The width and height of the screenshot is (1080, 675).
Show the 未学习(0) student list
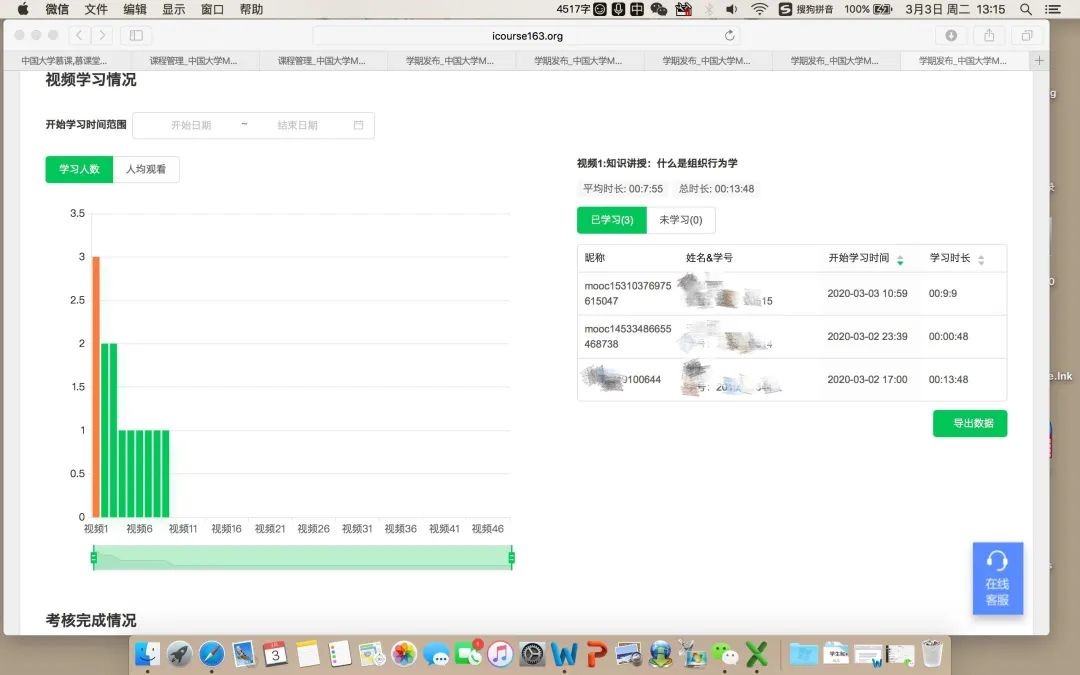tap(680, 220)
